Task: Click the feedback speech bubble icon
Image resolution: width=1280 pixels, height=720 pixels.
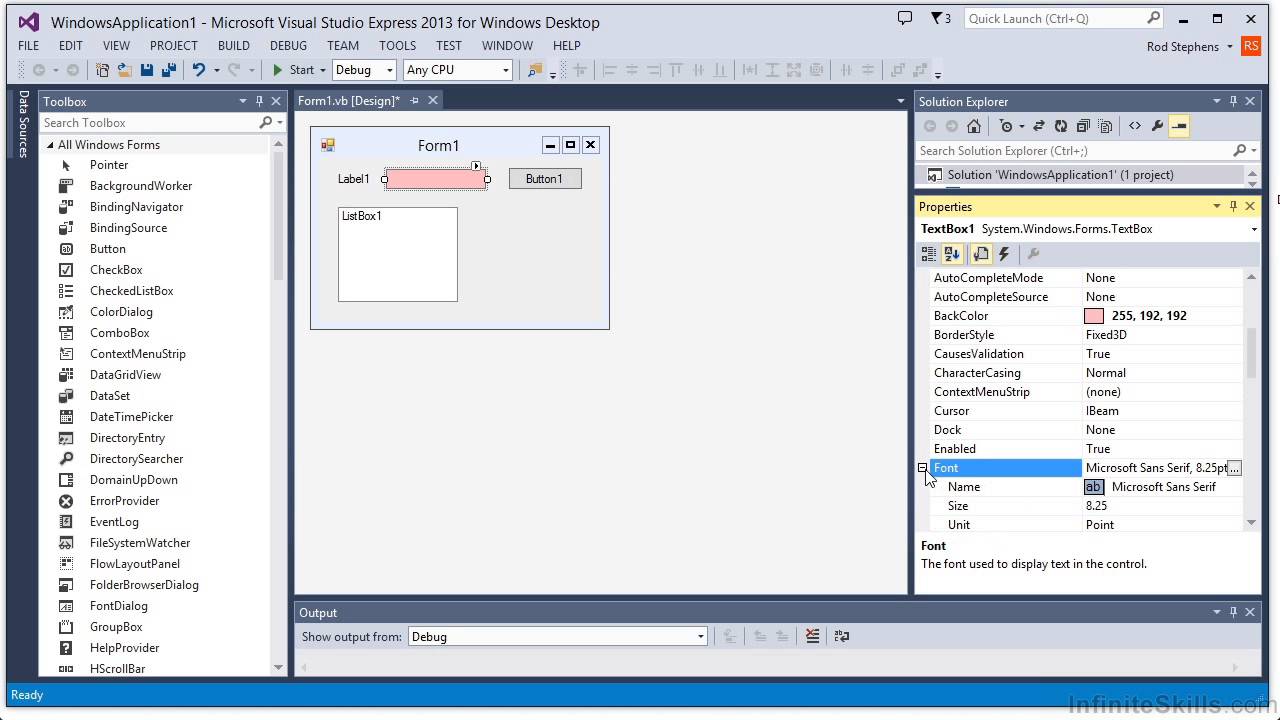Action: coord(905,18)
